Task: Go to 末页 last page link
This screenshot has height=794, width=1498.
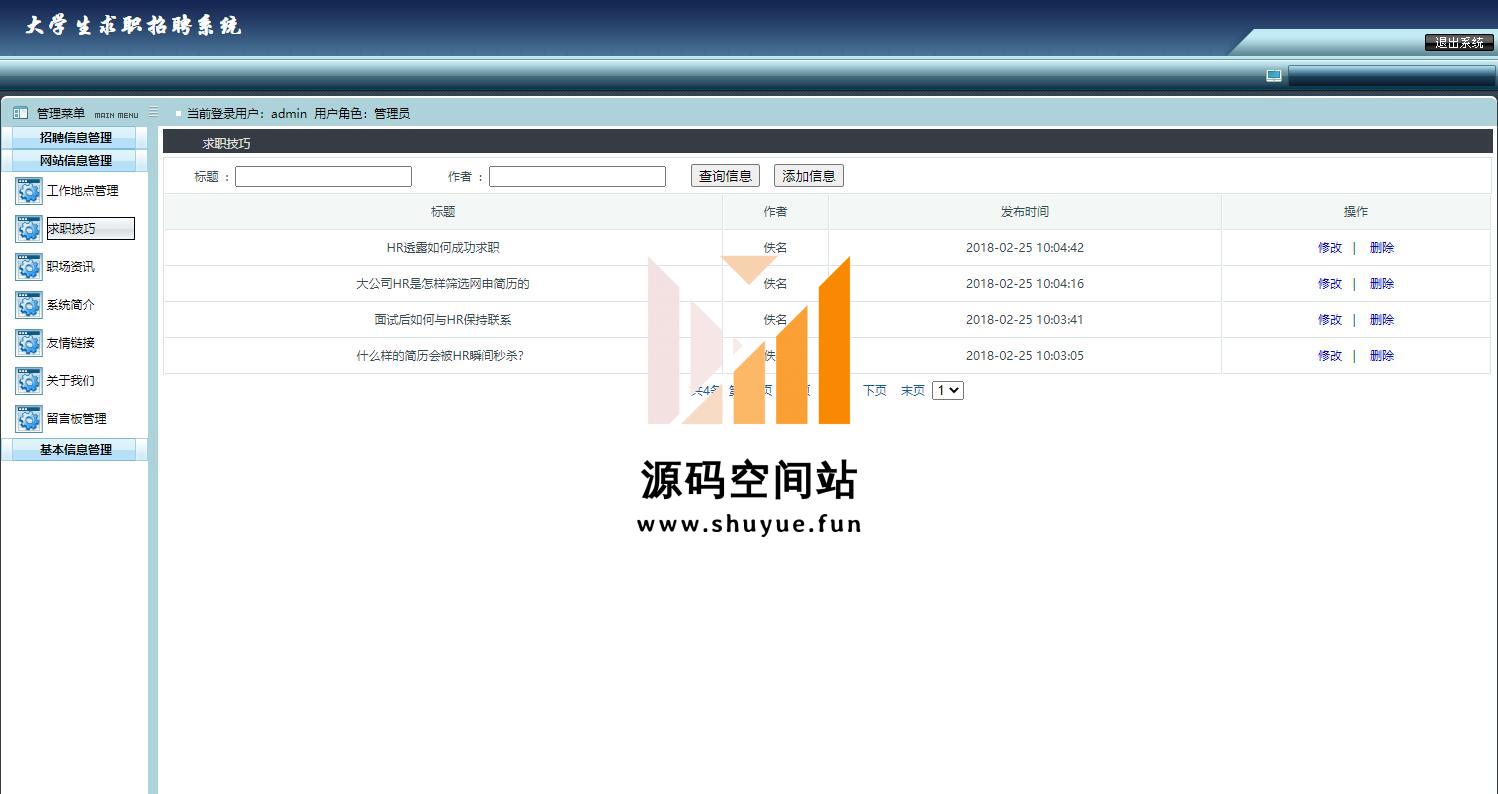Action: click(913, 390)
